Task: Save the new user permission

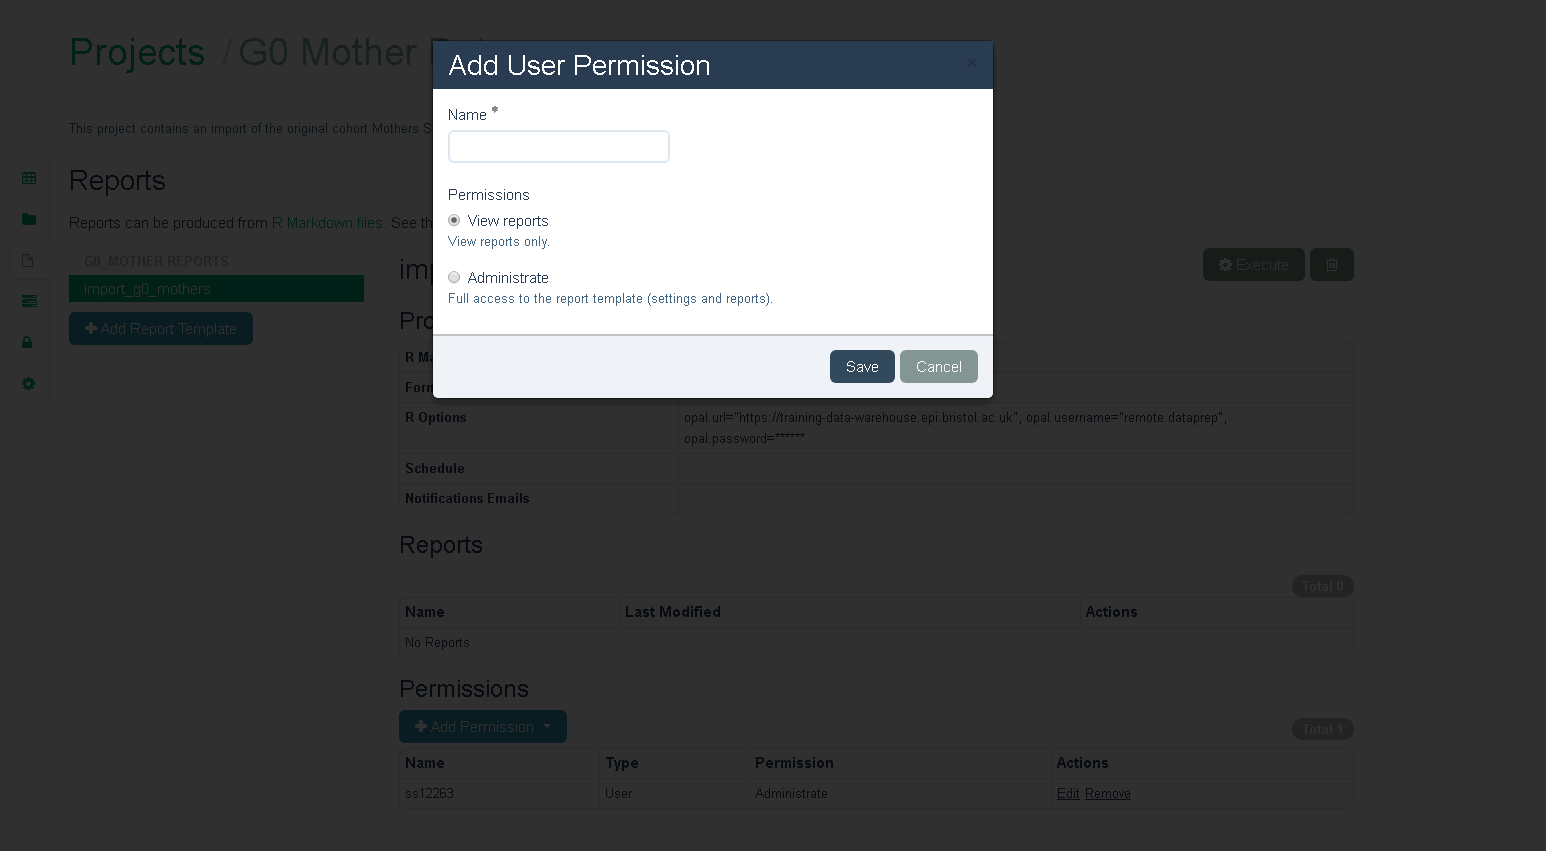Action: coord(861,366)
